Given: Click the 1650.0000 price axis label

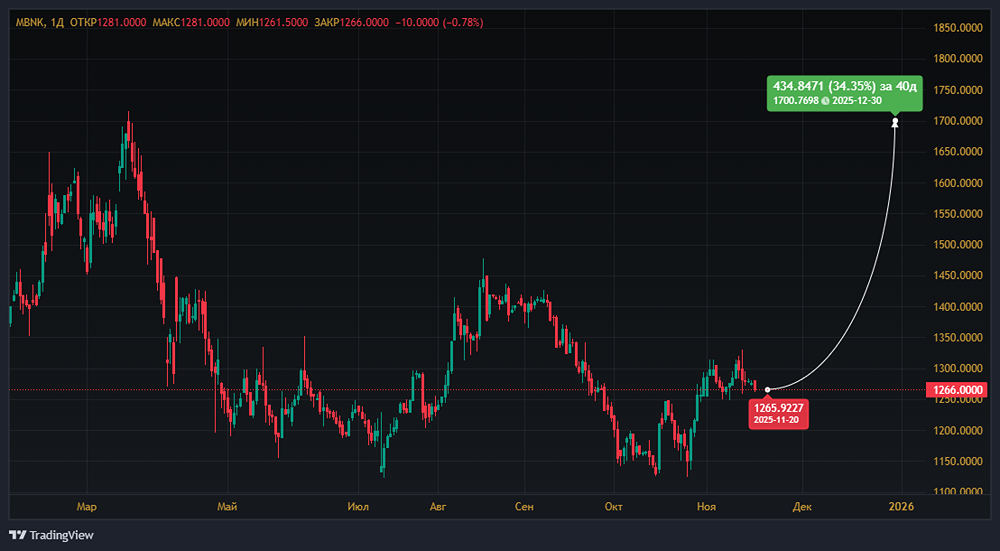Looking at the screenshot, I should 956,152.
